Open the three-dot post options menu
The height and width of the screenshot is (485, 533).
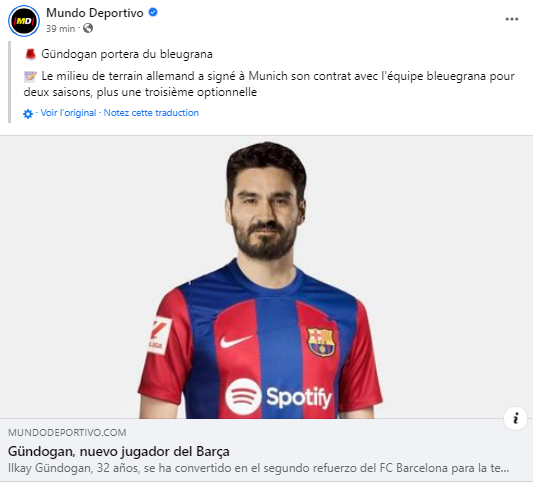[x=512, y=19]
